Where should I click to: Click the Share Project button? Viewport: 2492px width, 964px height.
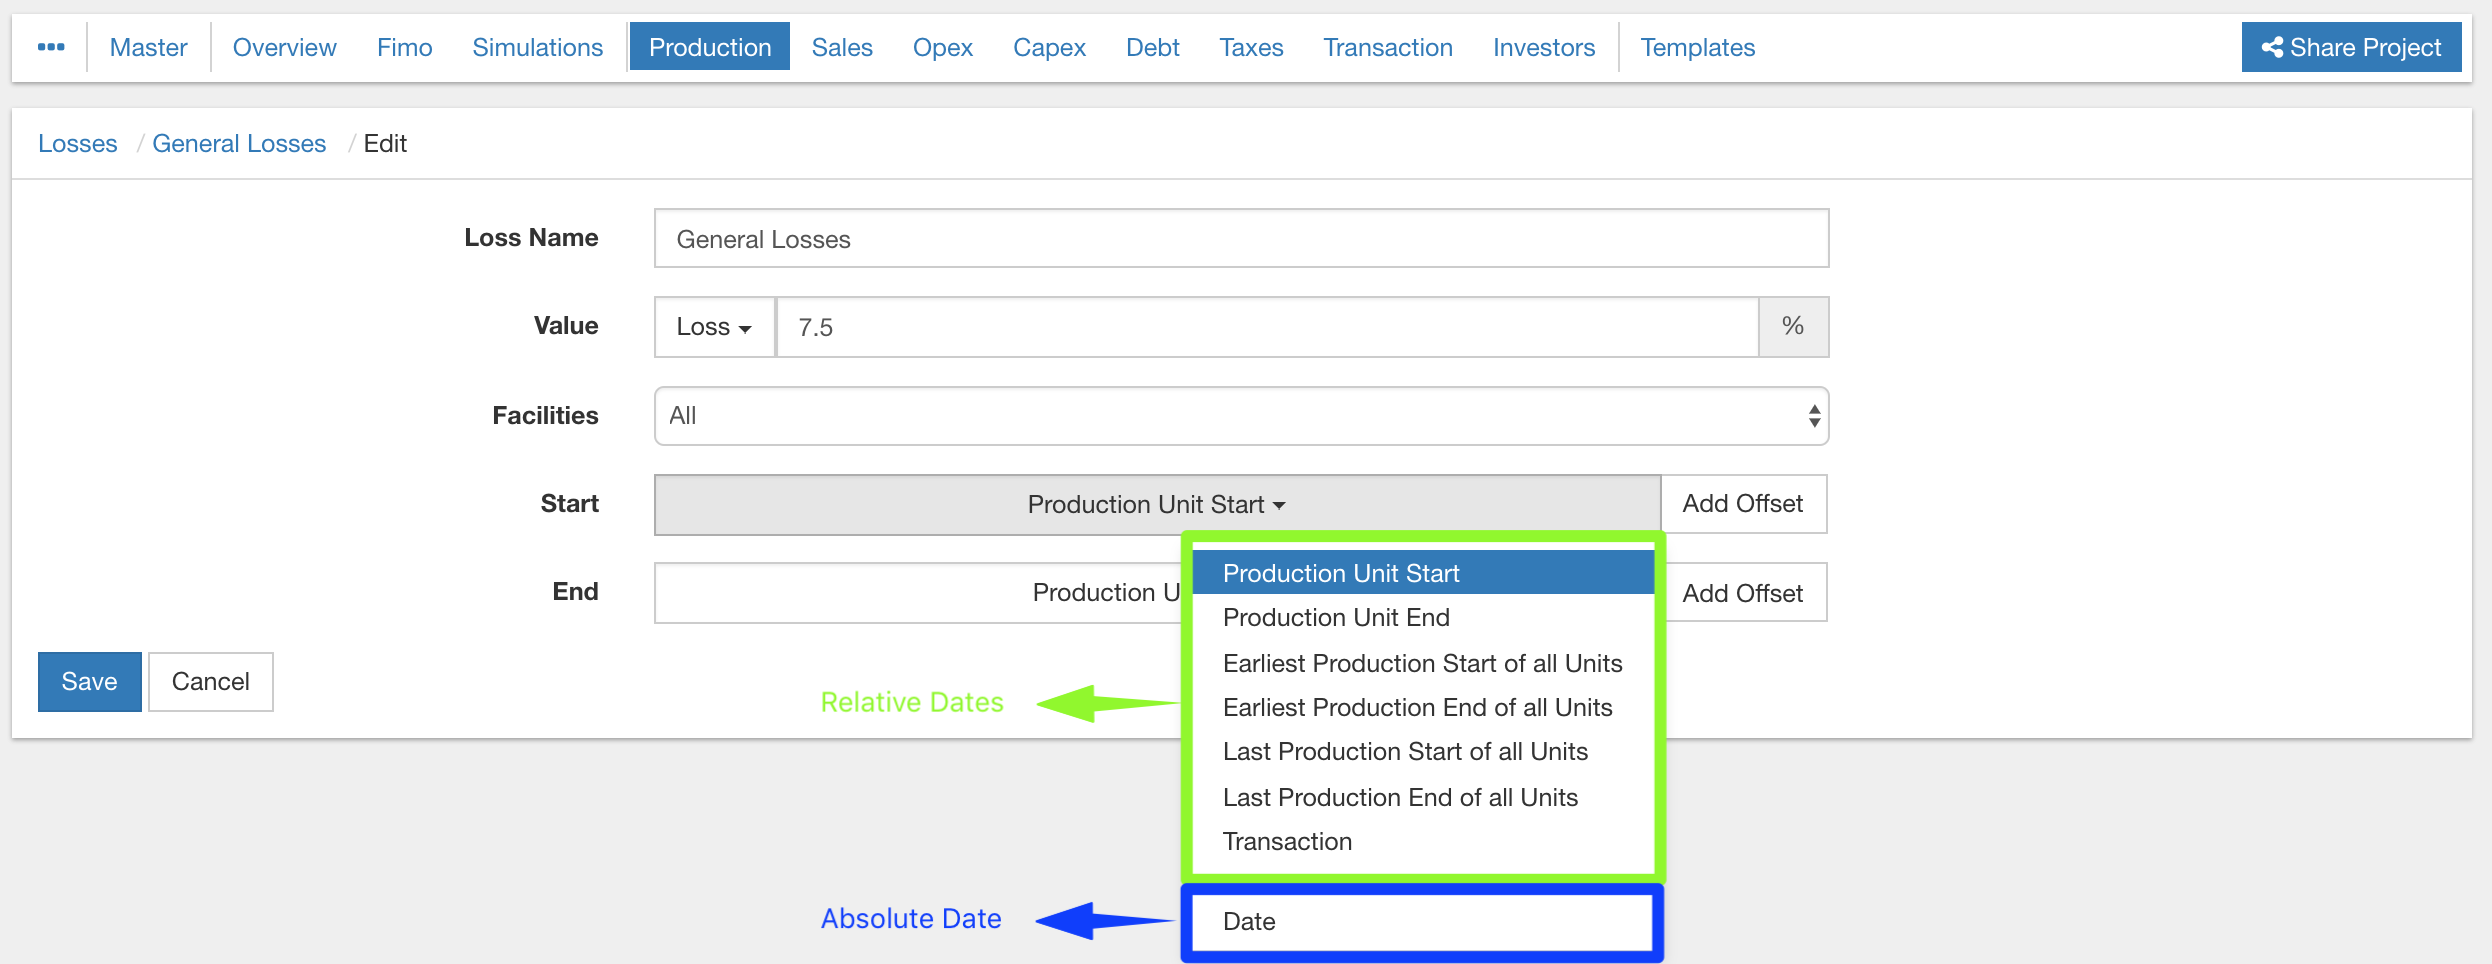pos(2350,47)
